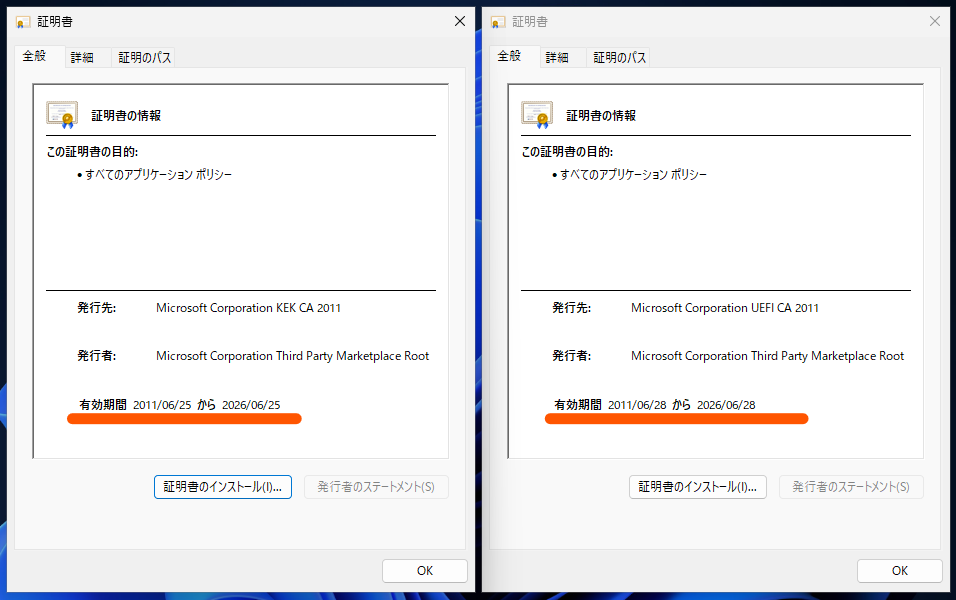The height and width of the screenshot is (600, 956).
Task: Click the start date 2011/06/28
Action: pyautogui.click(x=637, y=405)
